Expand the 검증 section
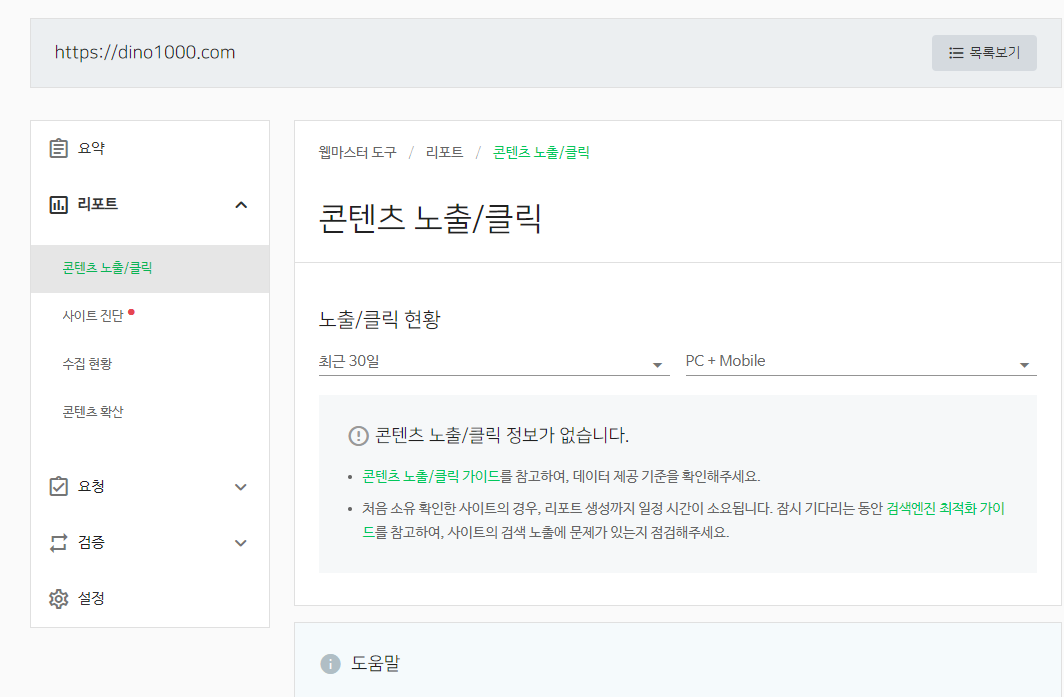 pos(240,542)
